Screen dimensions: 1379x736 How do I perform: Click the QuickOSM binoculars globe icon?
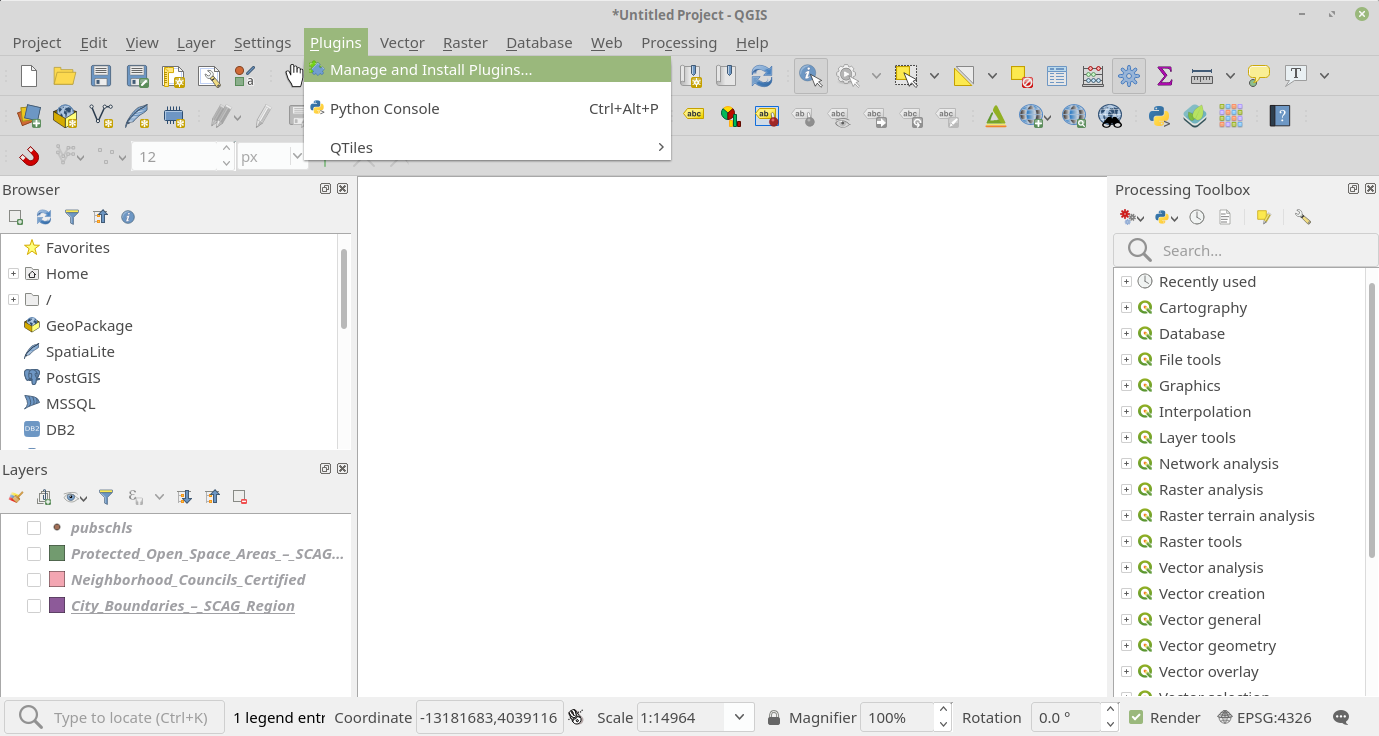(1110, 116)
